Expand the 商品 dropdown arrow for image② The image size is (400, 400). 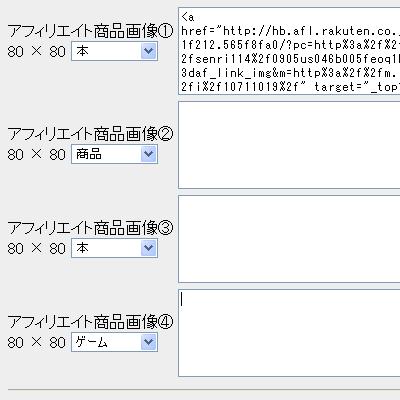148,154
